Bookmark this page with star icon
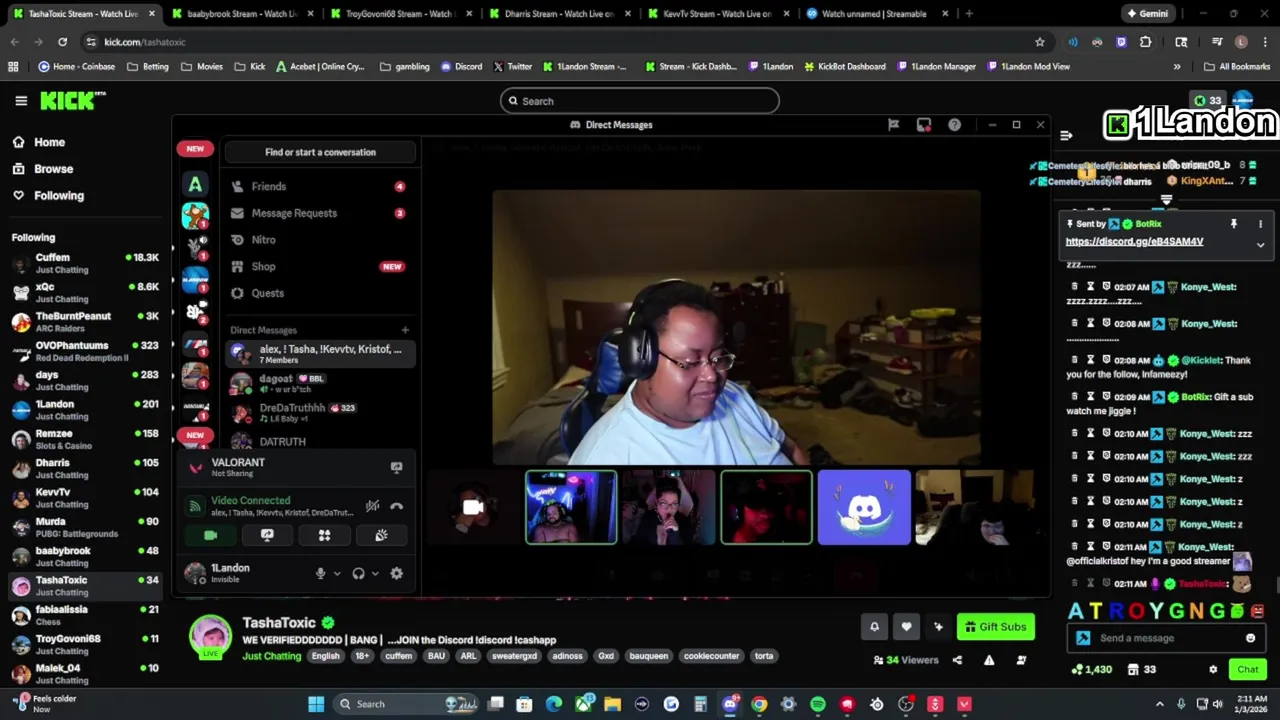1280x720 pixels. tap(1040, 42)
